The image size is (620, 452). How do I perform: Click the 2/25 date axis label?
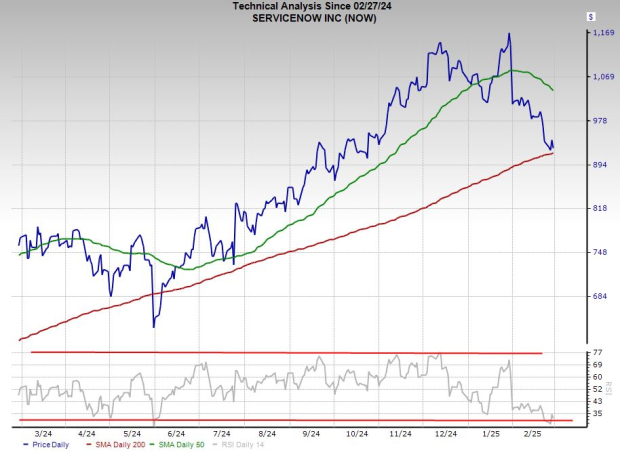[532, 434]
